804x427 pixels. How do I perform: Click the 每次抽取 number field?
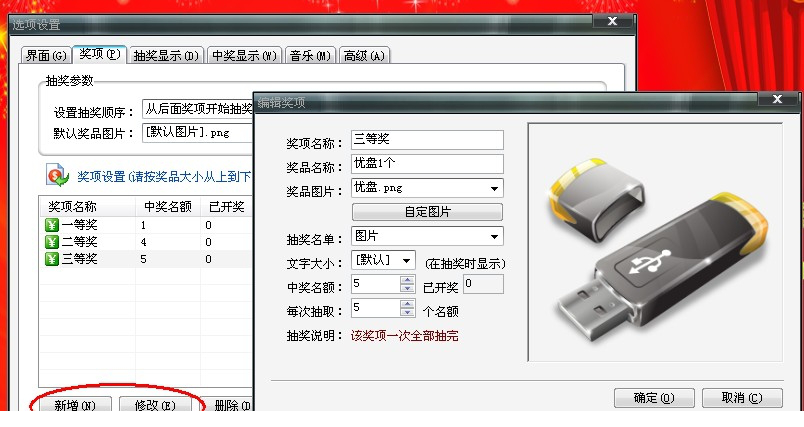(375, 308)
